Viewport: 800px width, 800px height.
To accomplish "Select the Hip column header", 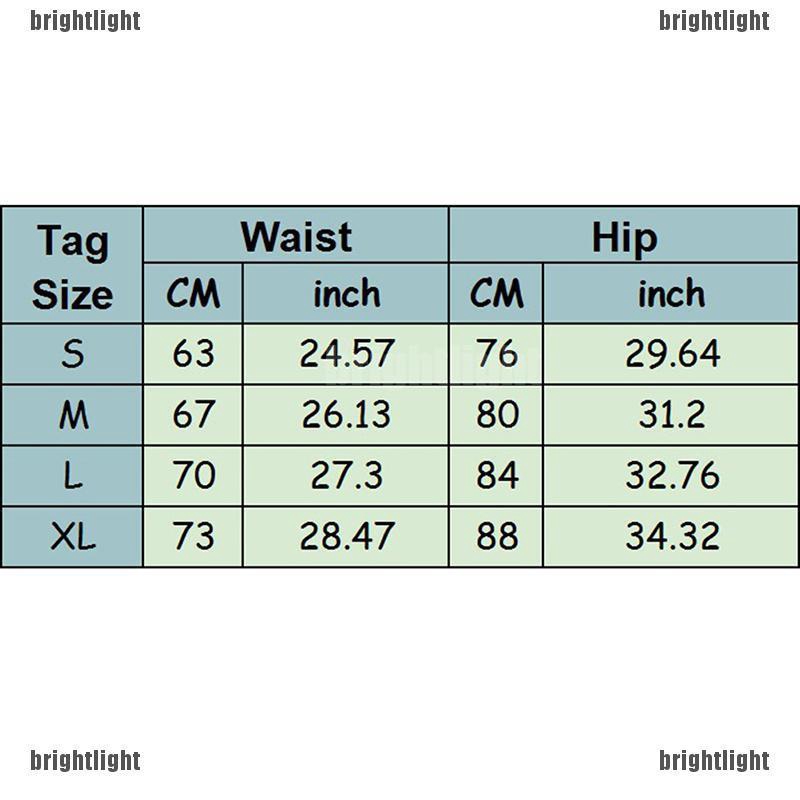I will [x=624, y=237].
